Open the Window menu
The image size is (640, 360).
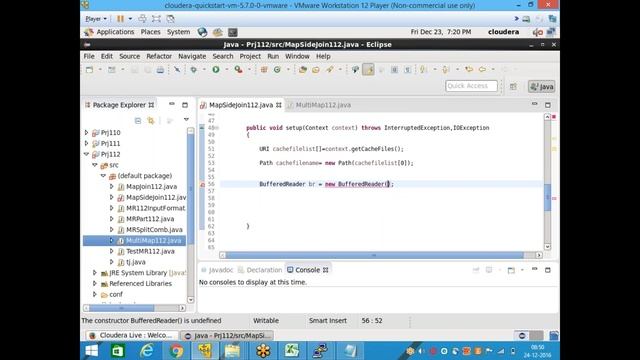[x=297, y=56]
